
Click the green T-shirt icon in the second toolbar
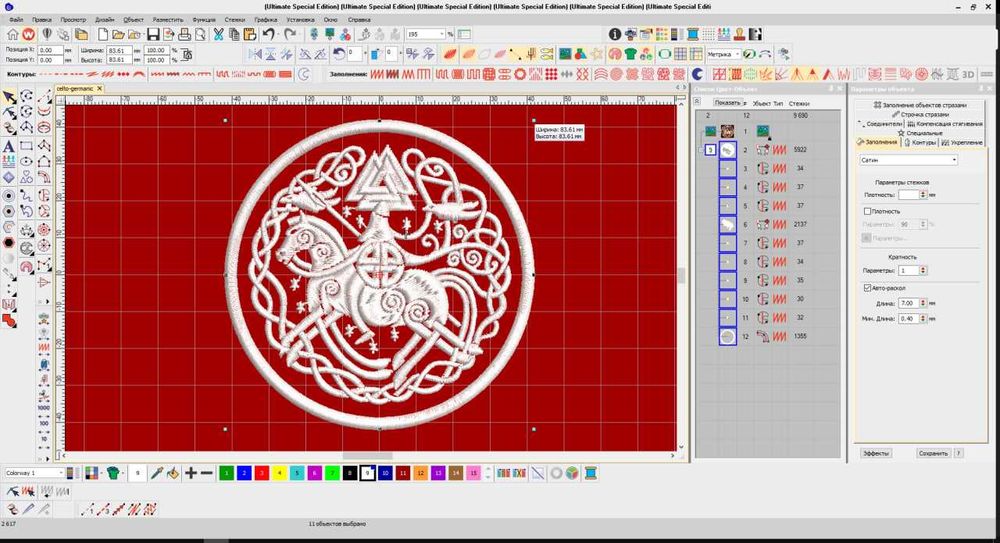coord(631,54)
